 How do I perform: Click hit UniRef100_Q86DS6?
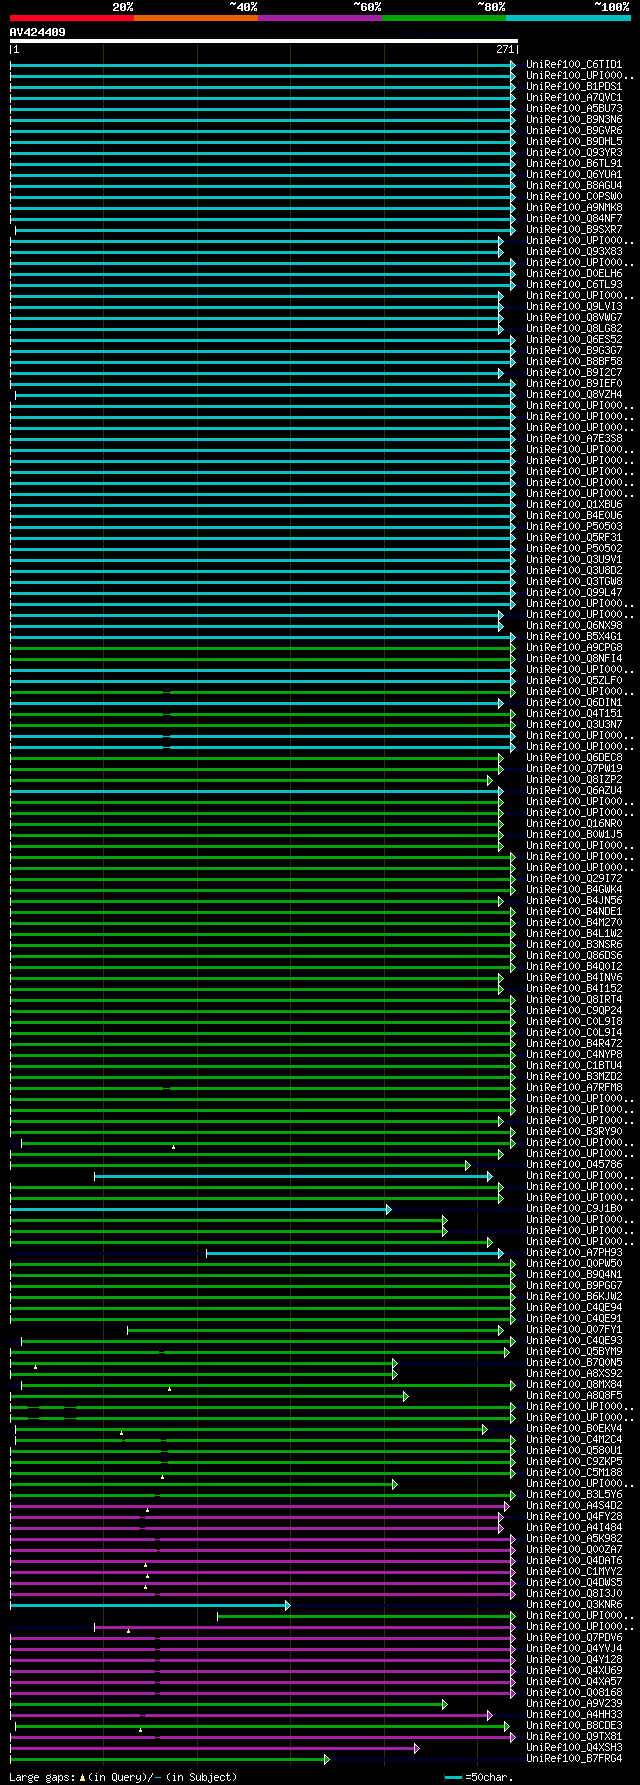point(574,956)
